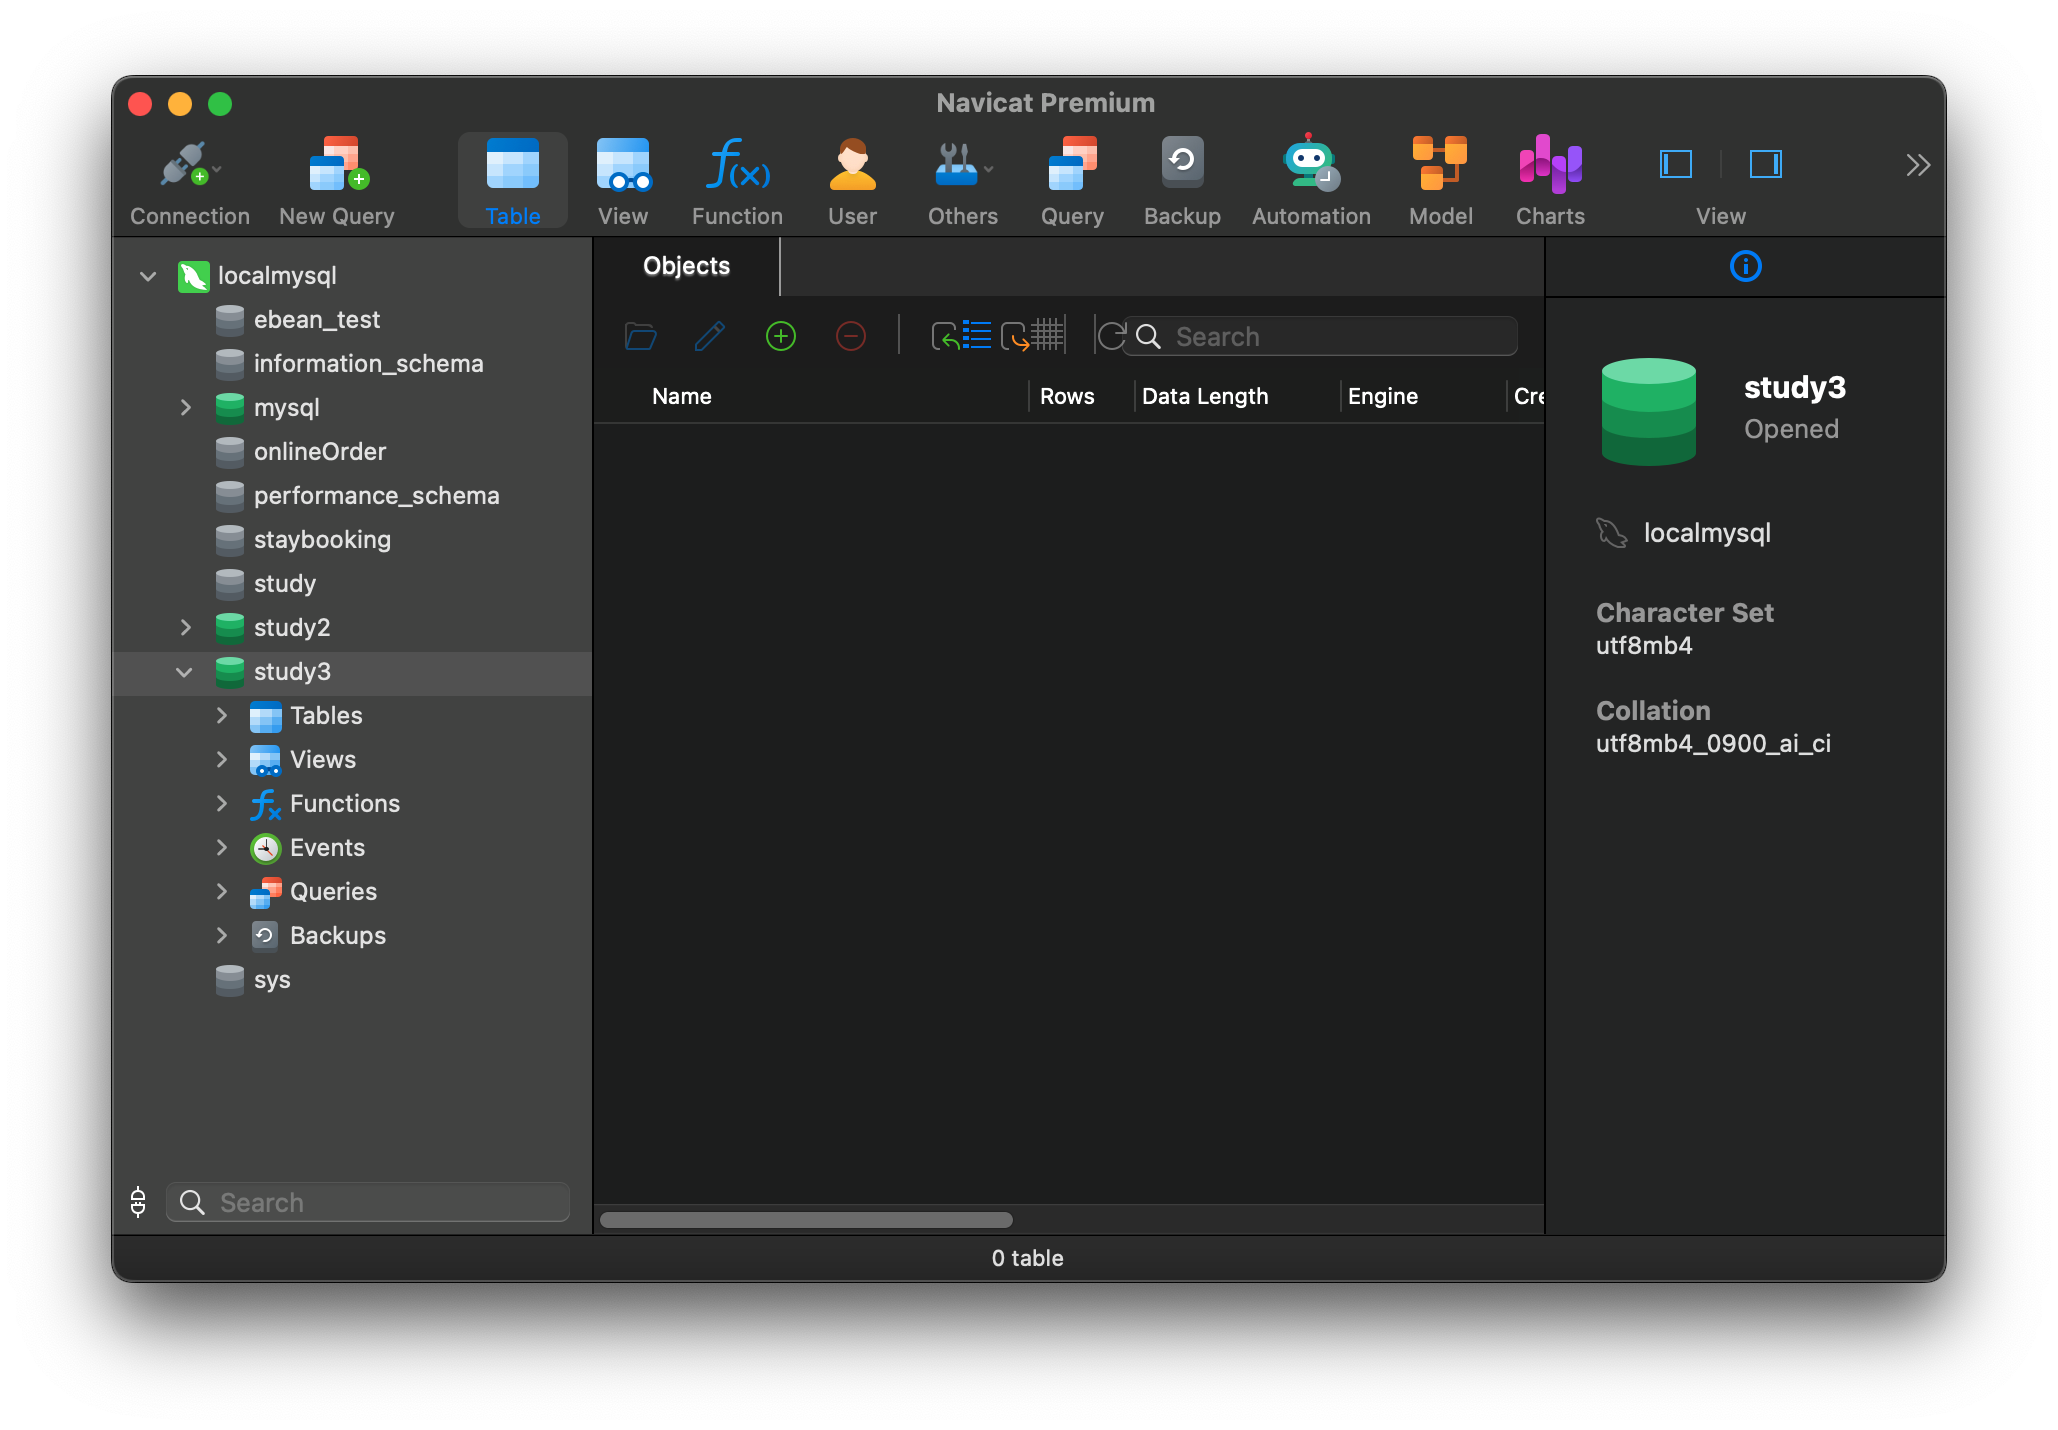Expand the Tables node under study3

tap(222, 716)
